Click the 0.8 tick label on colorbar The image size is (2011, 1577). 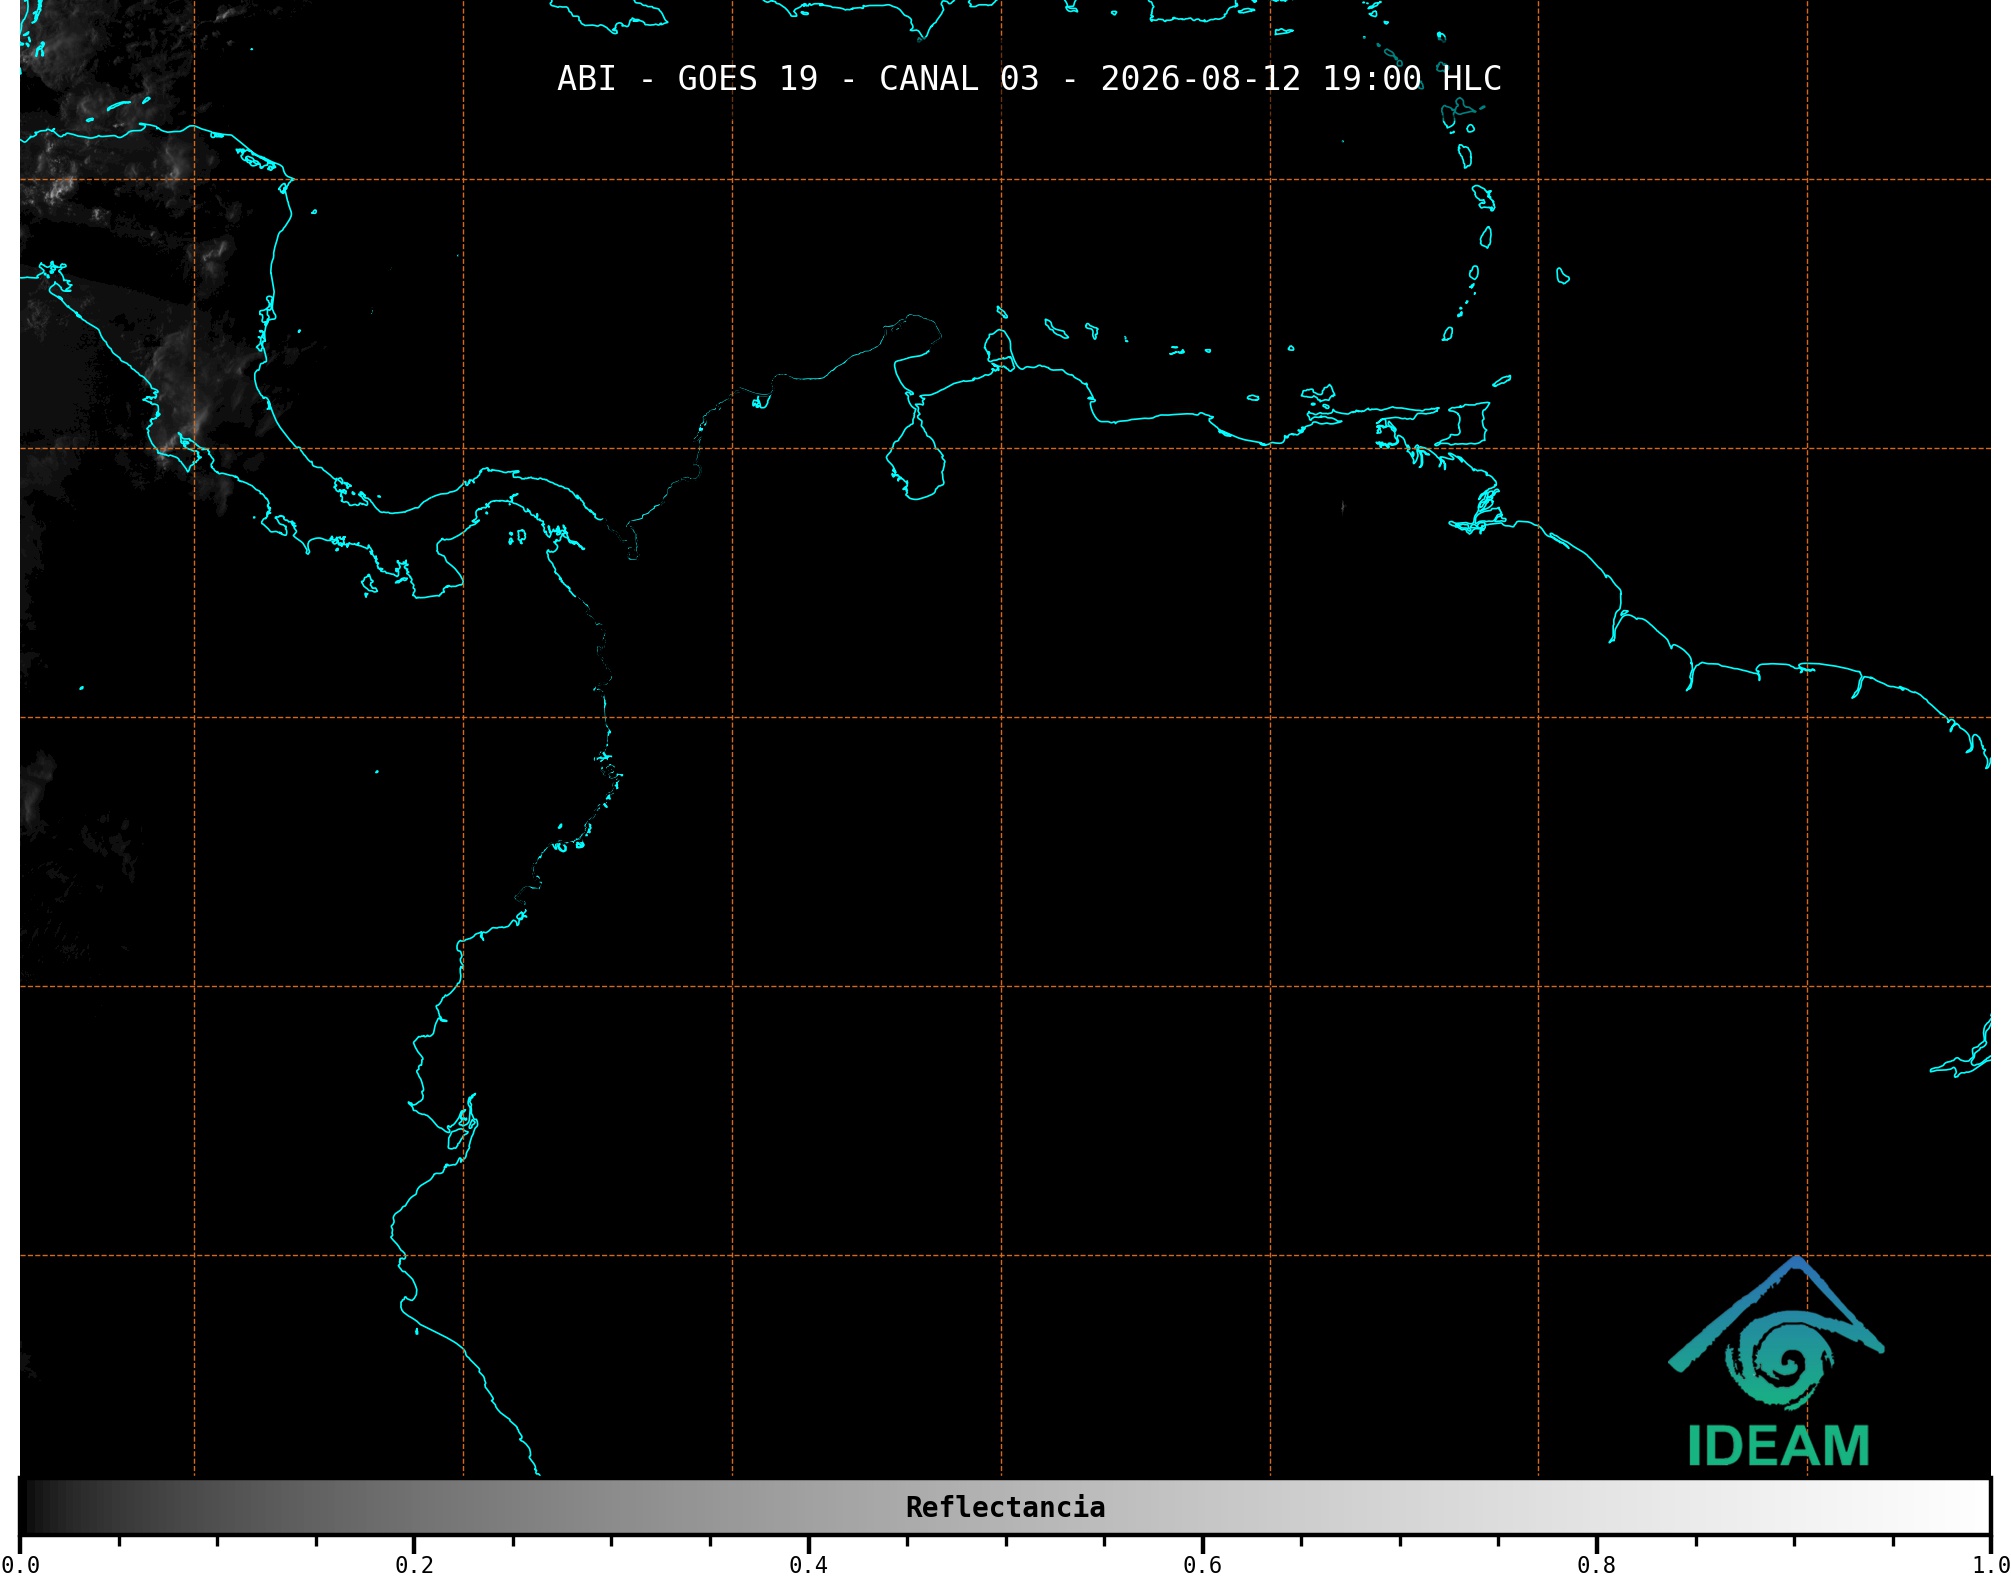[x=1596, y=1565]
